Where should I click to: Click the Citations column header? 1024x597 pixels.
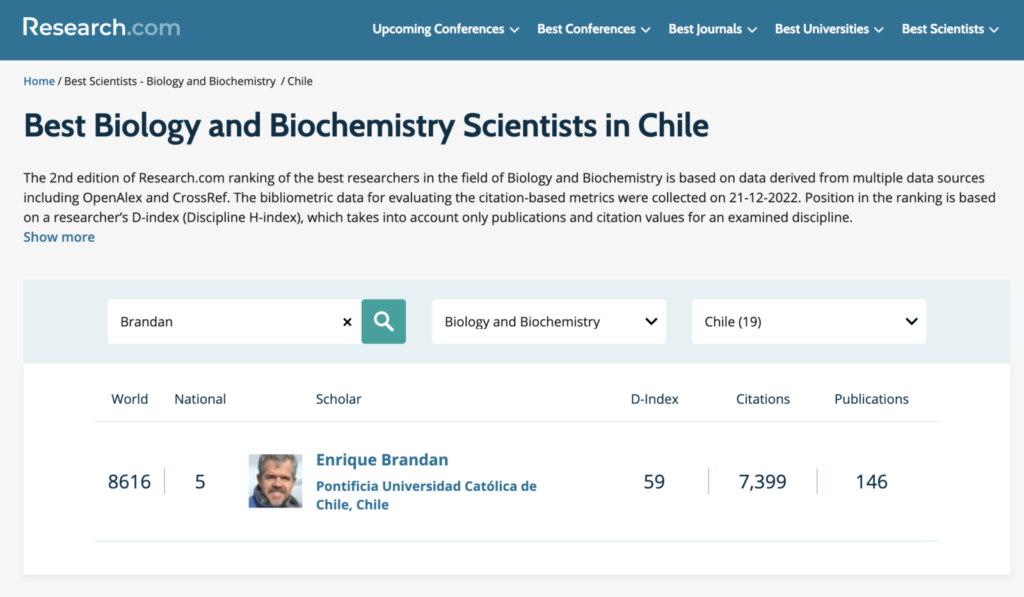[763, 399]
